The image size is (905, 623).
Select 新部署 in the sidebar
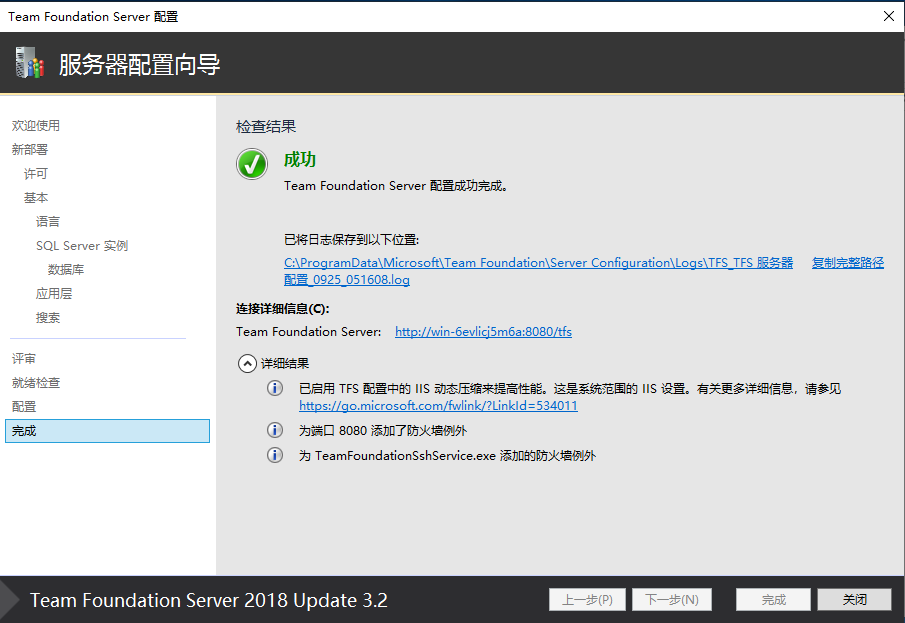30,150
